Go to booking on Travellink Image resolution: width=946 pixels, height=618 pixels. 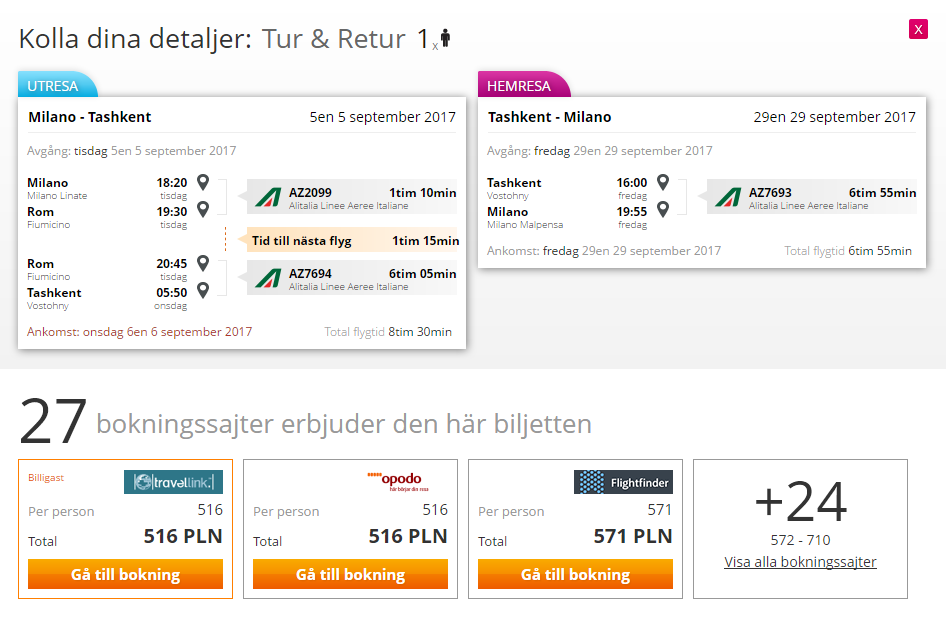pyautogui.click(x=125, y=574)
